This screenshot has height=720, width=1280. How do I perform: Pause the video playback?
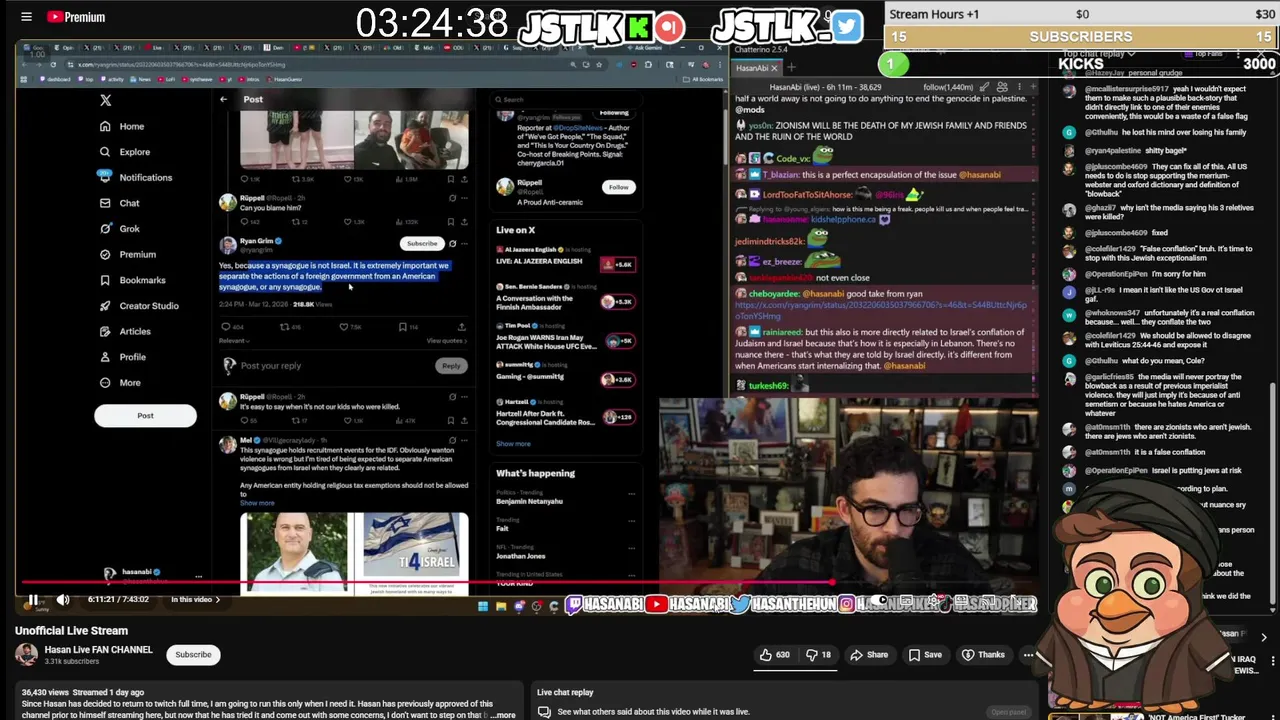pyautogui.click(x=32, y=599)
